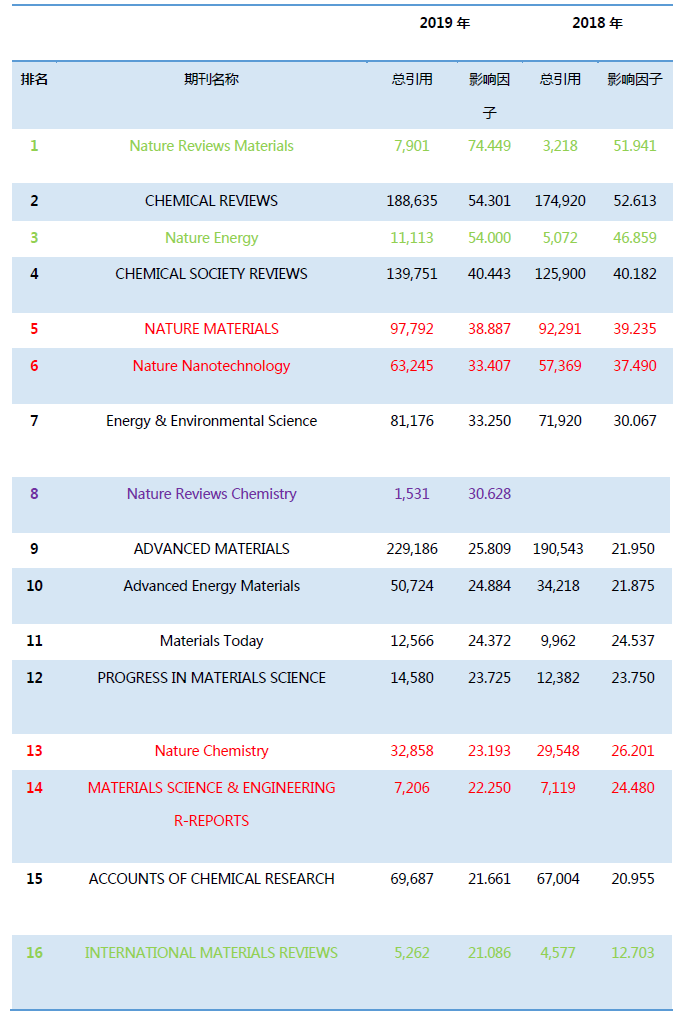Click the value 190,543

click(557, 549)
